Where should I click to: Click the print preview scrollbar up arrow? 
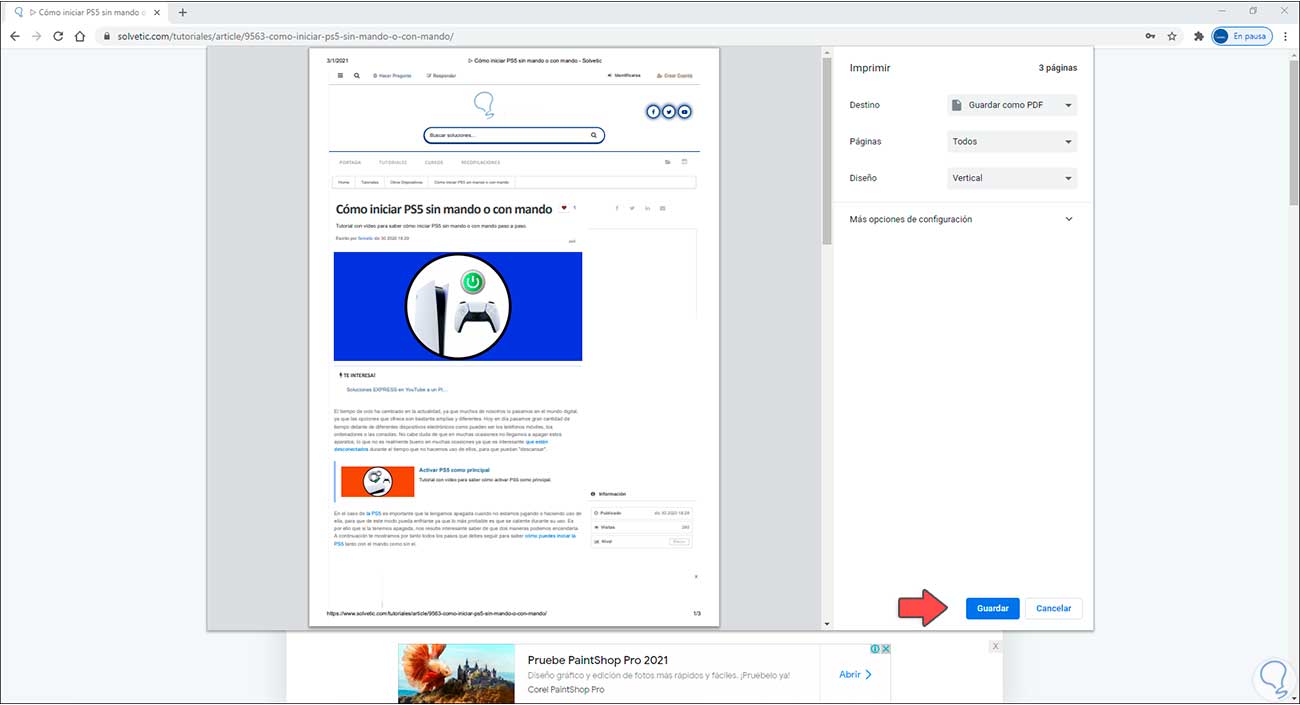[x=826, y=52]
